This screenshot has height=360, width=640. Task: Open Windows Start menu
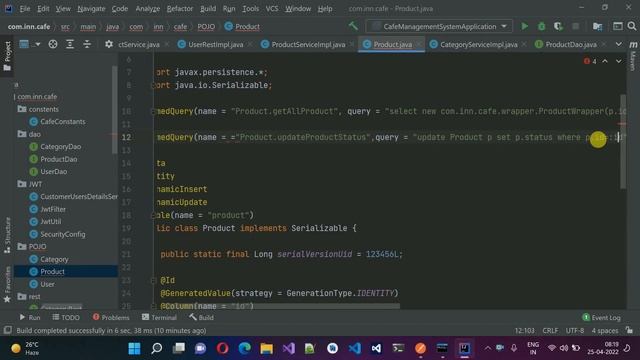[x=134, y=348]
